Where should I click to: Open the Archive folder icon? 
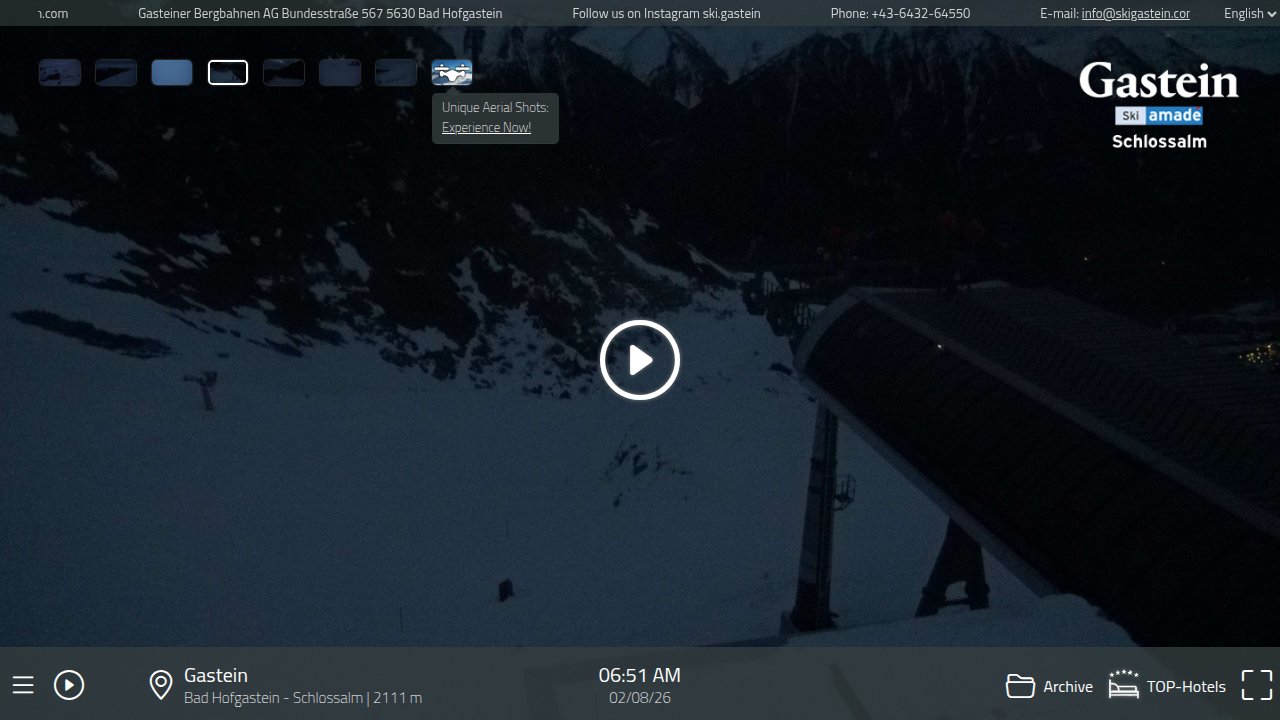pos(1020,686)
